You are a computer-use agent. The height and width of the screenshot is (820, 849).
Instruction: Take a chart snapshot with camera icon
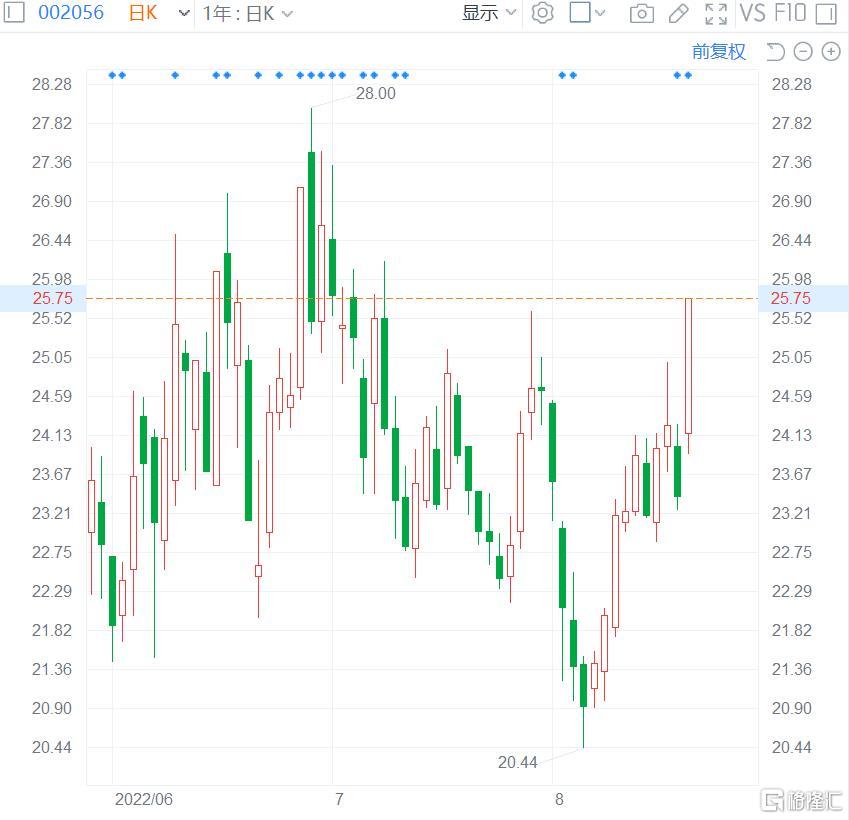[x=642, y=13]
